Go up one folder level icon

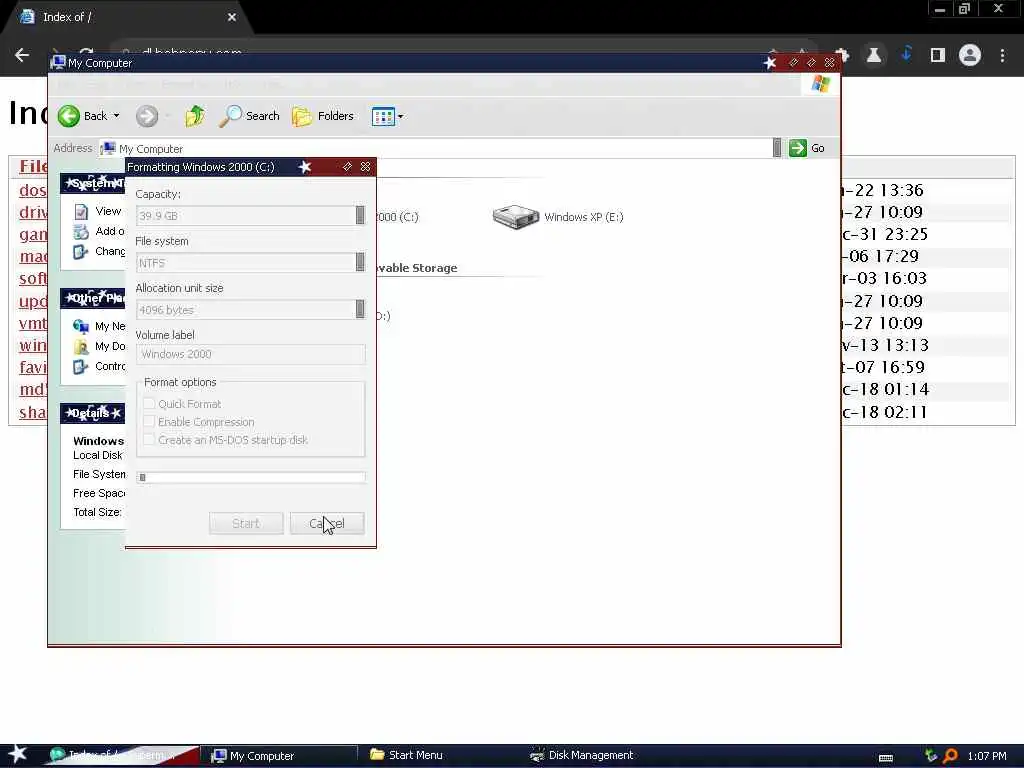click(x=195, y=116)
